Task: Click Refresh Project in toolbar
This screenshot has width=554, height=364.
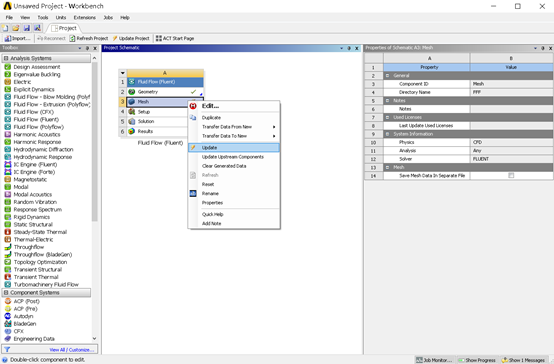Action: (x=89, y=38)
